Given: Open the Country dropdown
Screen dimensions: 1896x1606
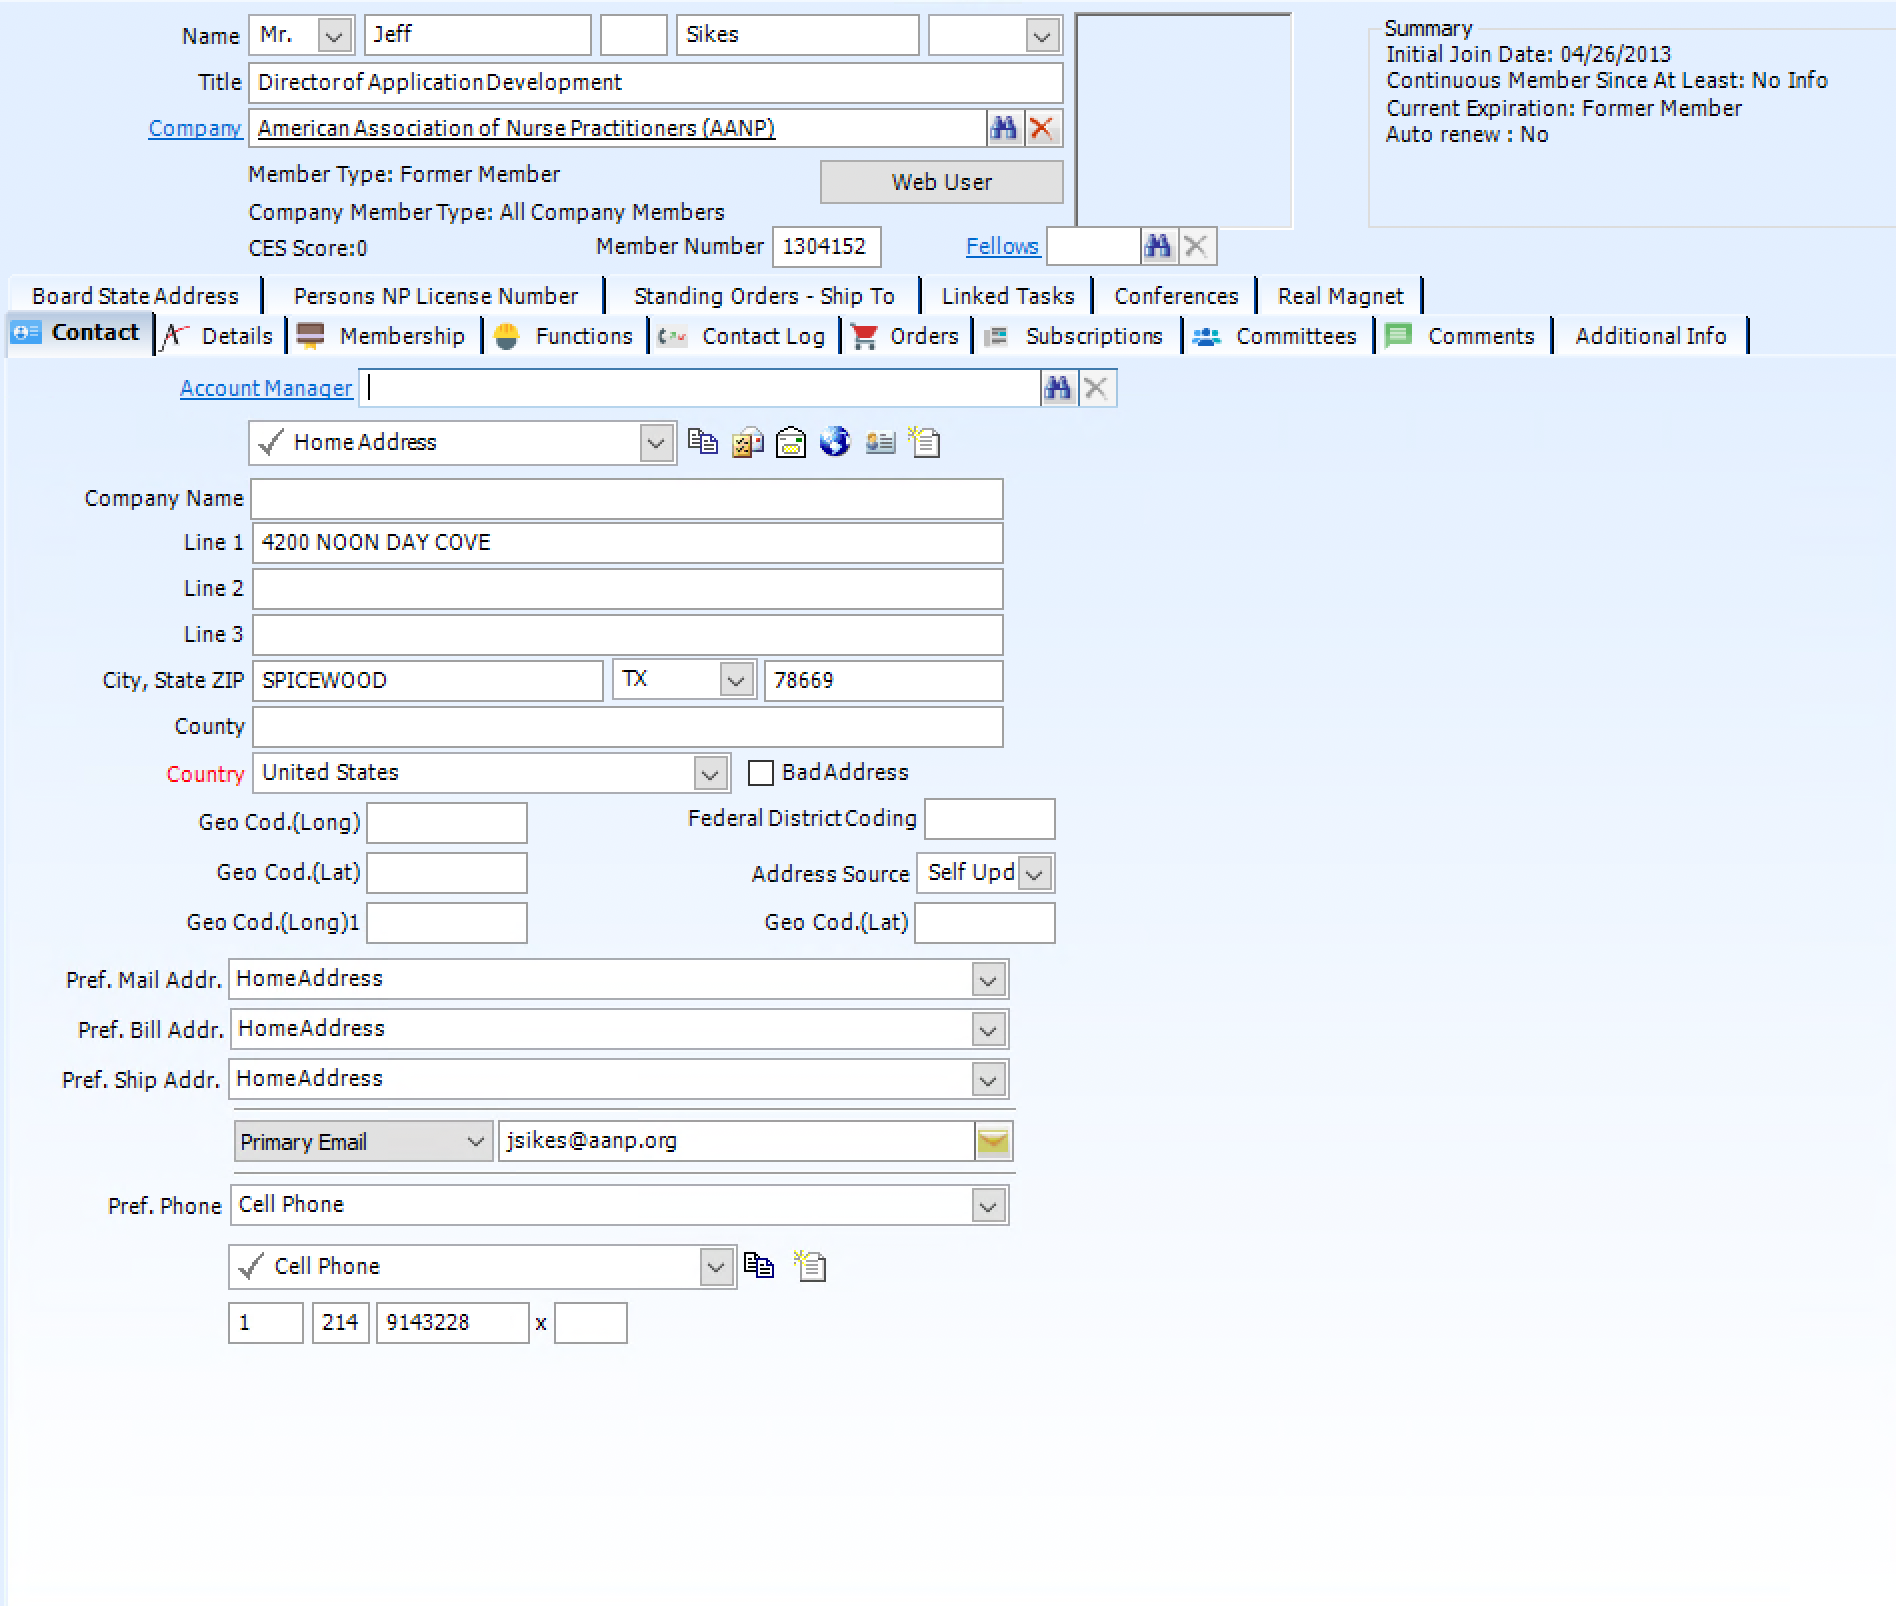Looking at the screenshot, I should [x=710, y=772].
